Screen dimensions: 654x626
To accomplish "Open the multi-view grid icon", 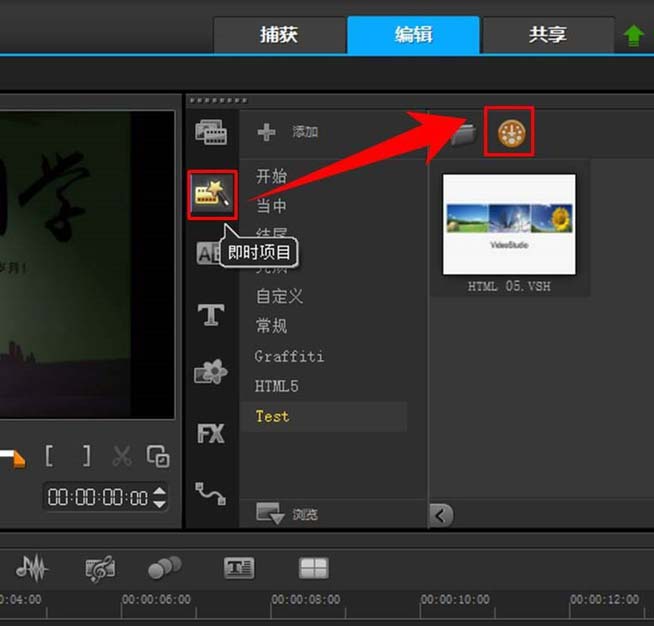I will [x=314, y=568].
